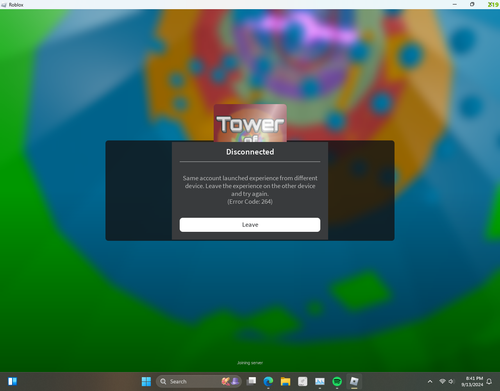The image size is (500, 391).
Task: Open the Windows Start menu
Action: point(146,381)
